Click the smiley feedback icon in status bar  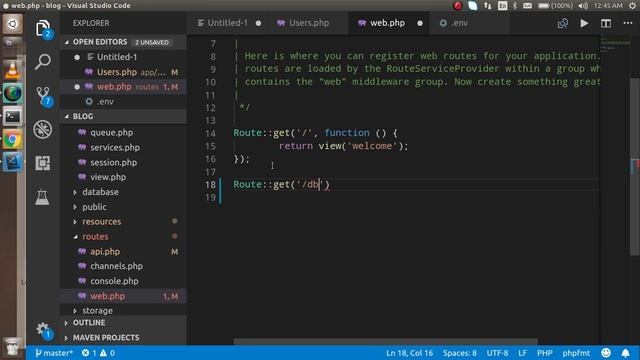pos(606,353)
